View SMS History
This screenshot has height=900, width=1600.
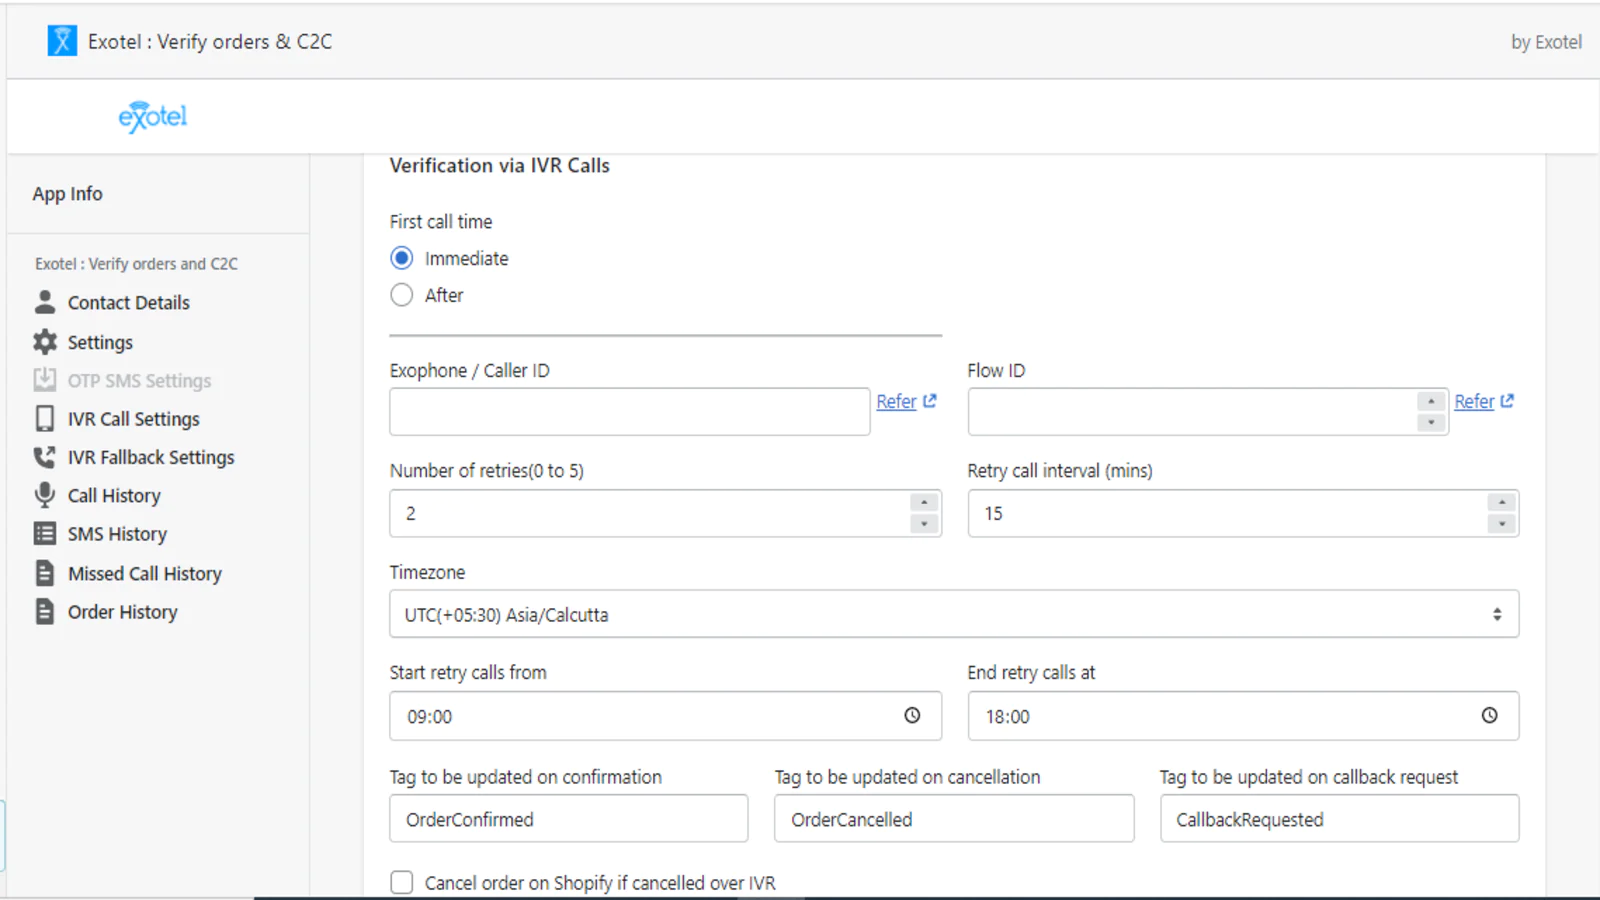coord(117,534)
